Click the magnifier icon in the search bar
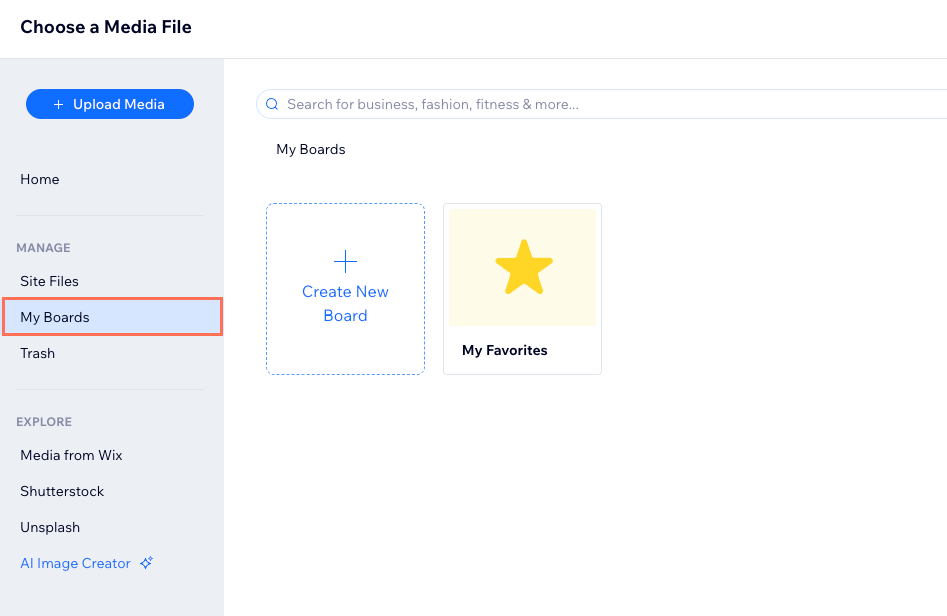This screenshot has width=947, height=616. click(x=272, y=104)
